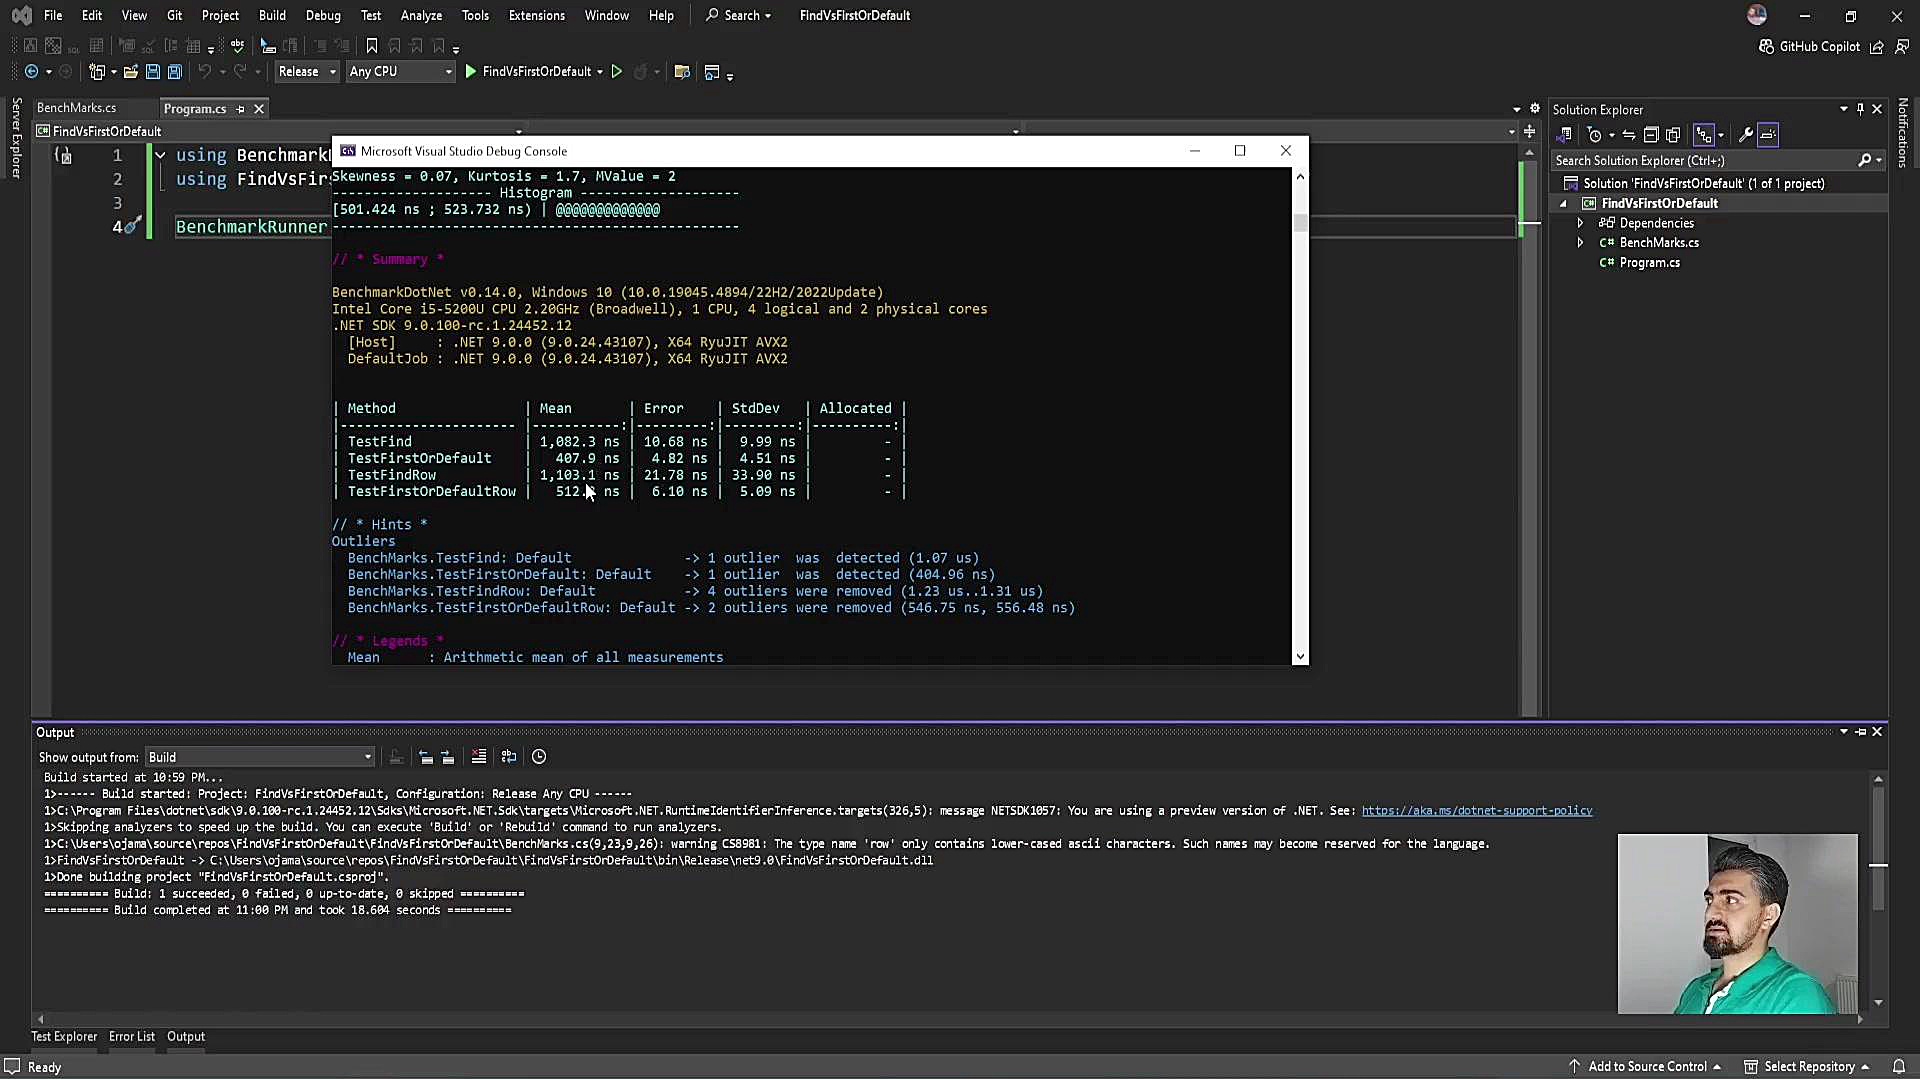Image resolution: width=1920 pixels, height=1080 pixels.
Task: Click the account avatar in title bar
Action: point(1757,15)
